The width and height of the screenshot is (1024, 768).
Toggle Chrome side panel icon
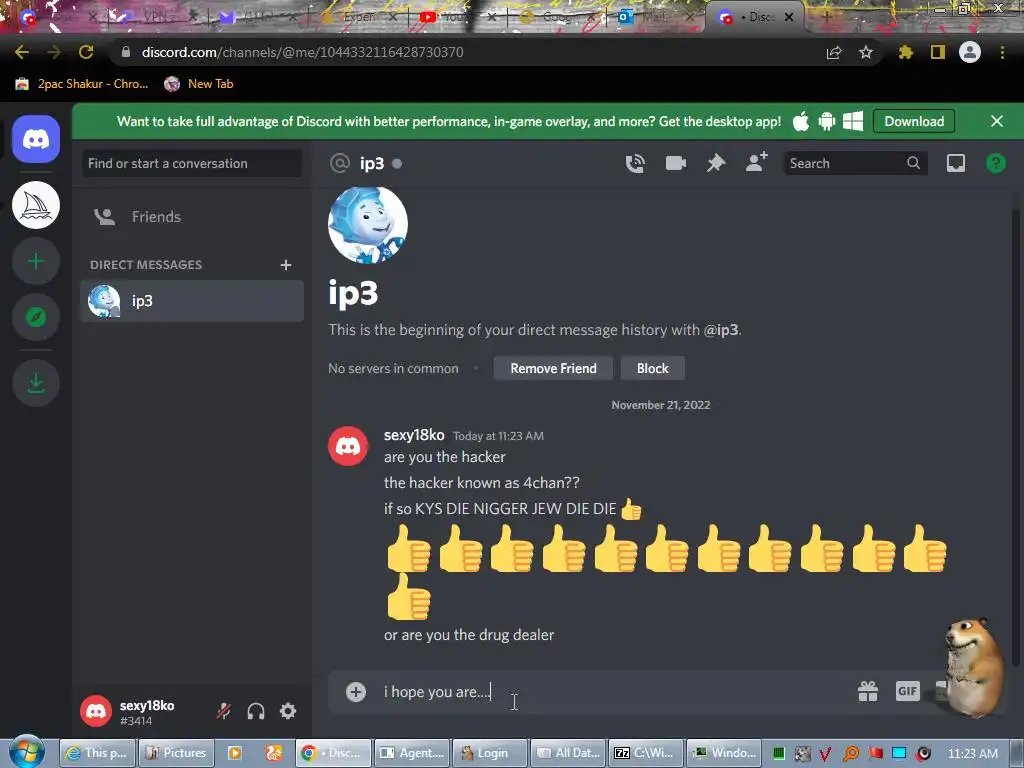tap(938, 52)
